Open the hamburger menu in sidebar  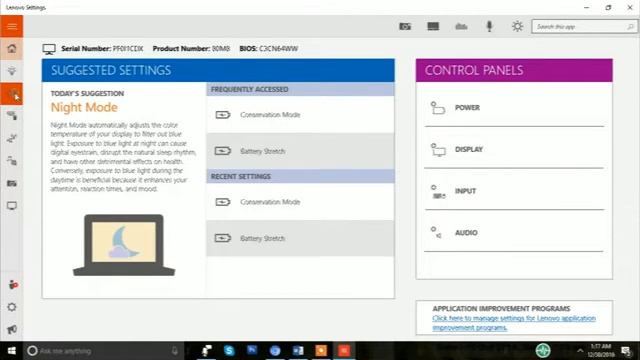pyautogui.click(x=12, y=27)
